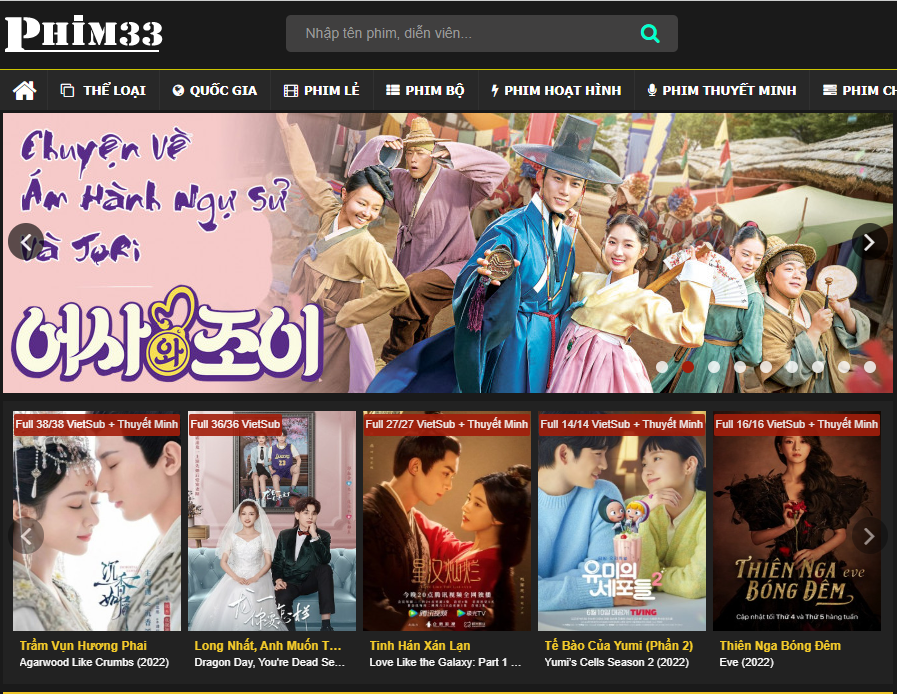Move movie carousel to previous items

[26, 536]
